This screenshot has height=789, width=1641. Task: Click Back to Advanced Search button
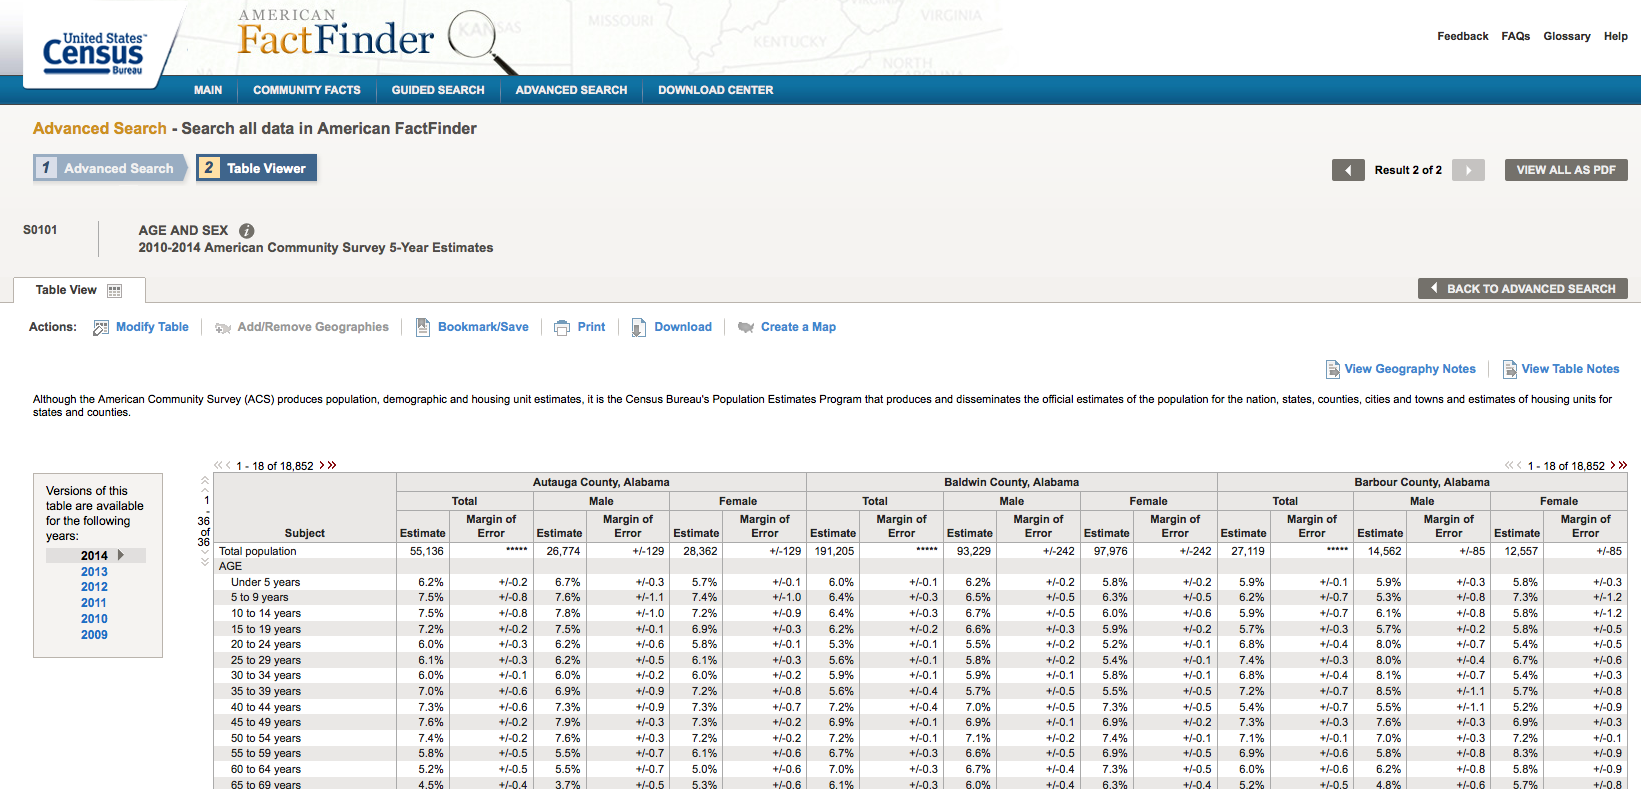pos(1523,289)
